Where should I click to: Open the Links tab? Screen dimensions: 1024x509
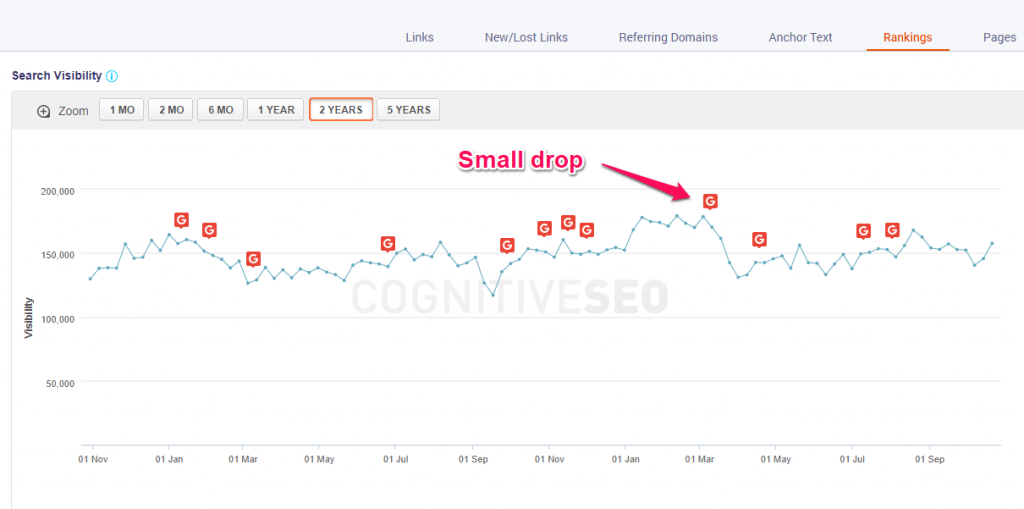click(420, 38)
